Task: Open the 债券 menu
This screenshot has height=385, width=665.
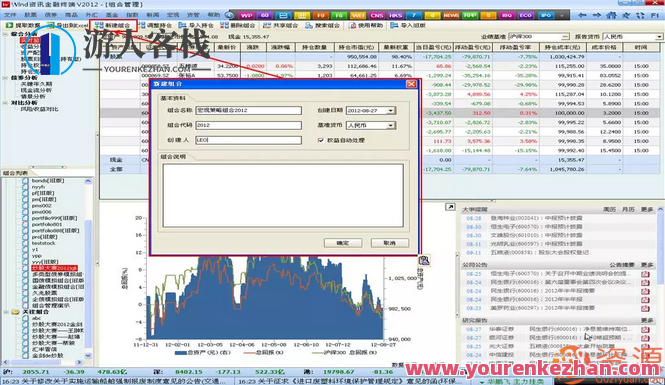Action: coord(50,15)
